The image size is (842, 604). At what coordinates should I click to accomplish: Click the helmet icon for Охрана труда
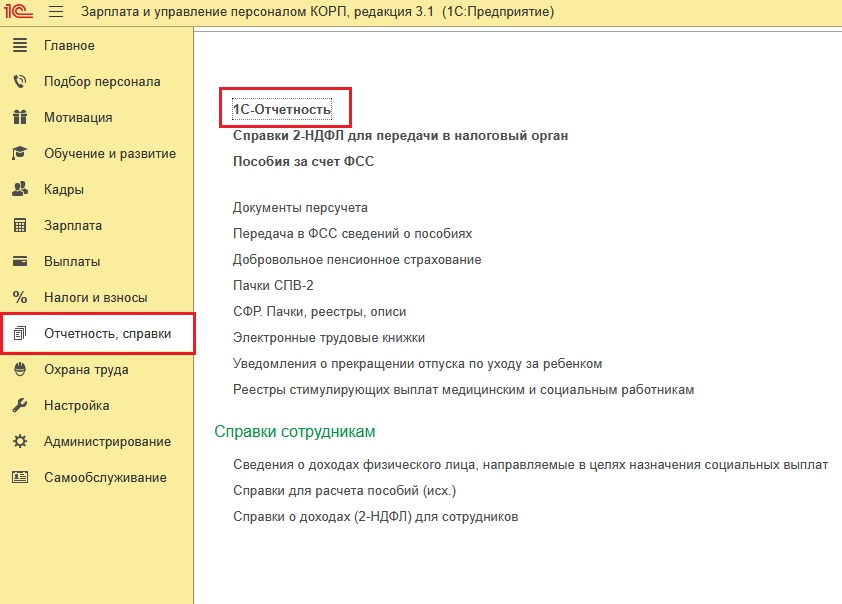coord(19,370)
